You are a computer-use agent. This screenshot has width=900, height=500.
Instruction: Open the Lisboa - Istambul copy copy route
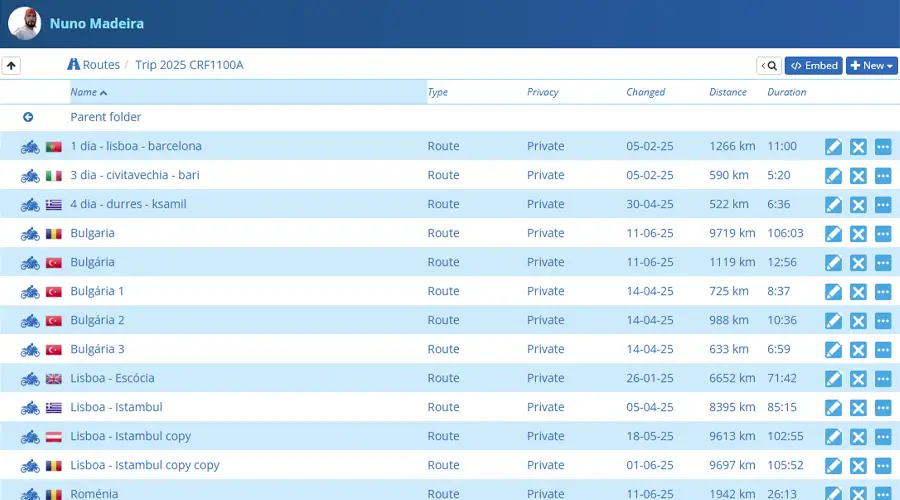pos(145,465)
